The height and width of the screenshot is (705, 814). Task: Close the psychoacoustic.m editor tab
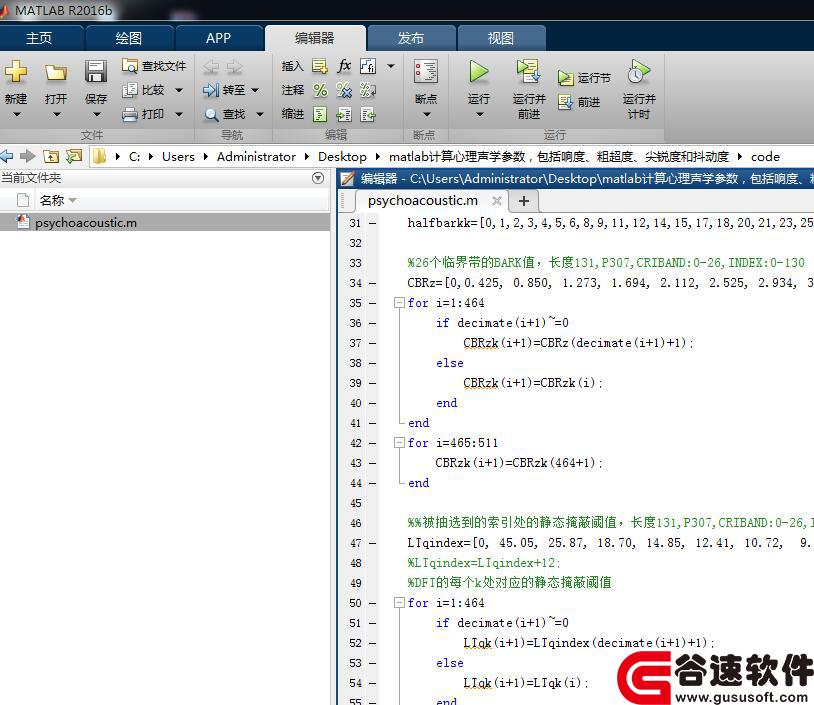coord(497,200)
